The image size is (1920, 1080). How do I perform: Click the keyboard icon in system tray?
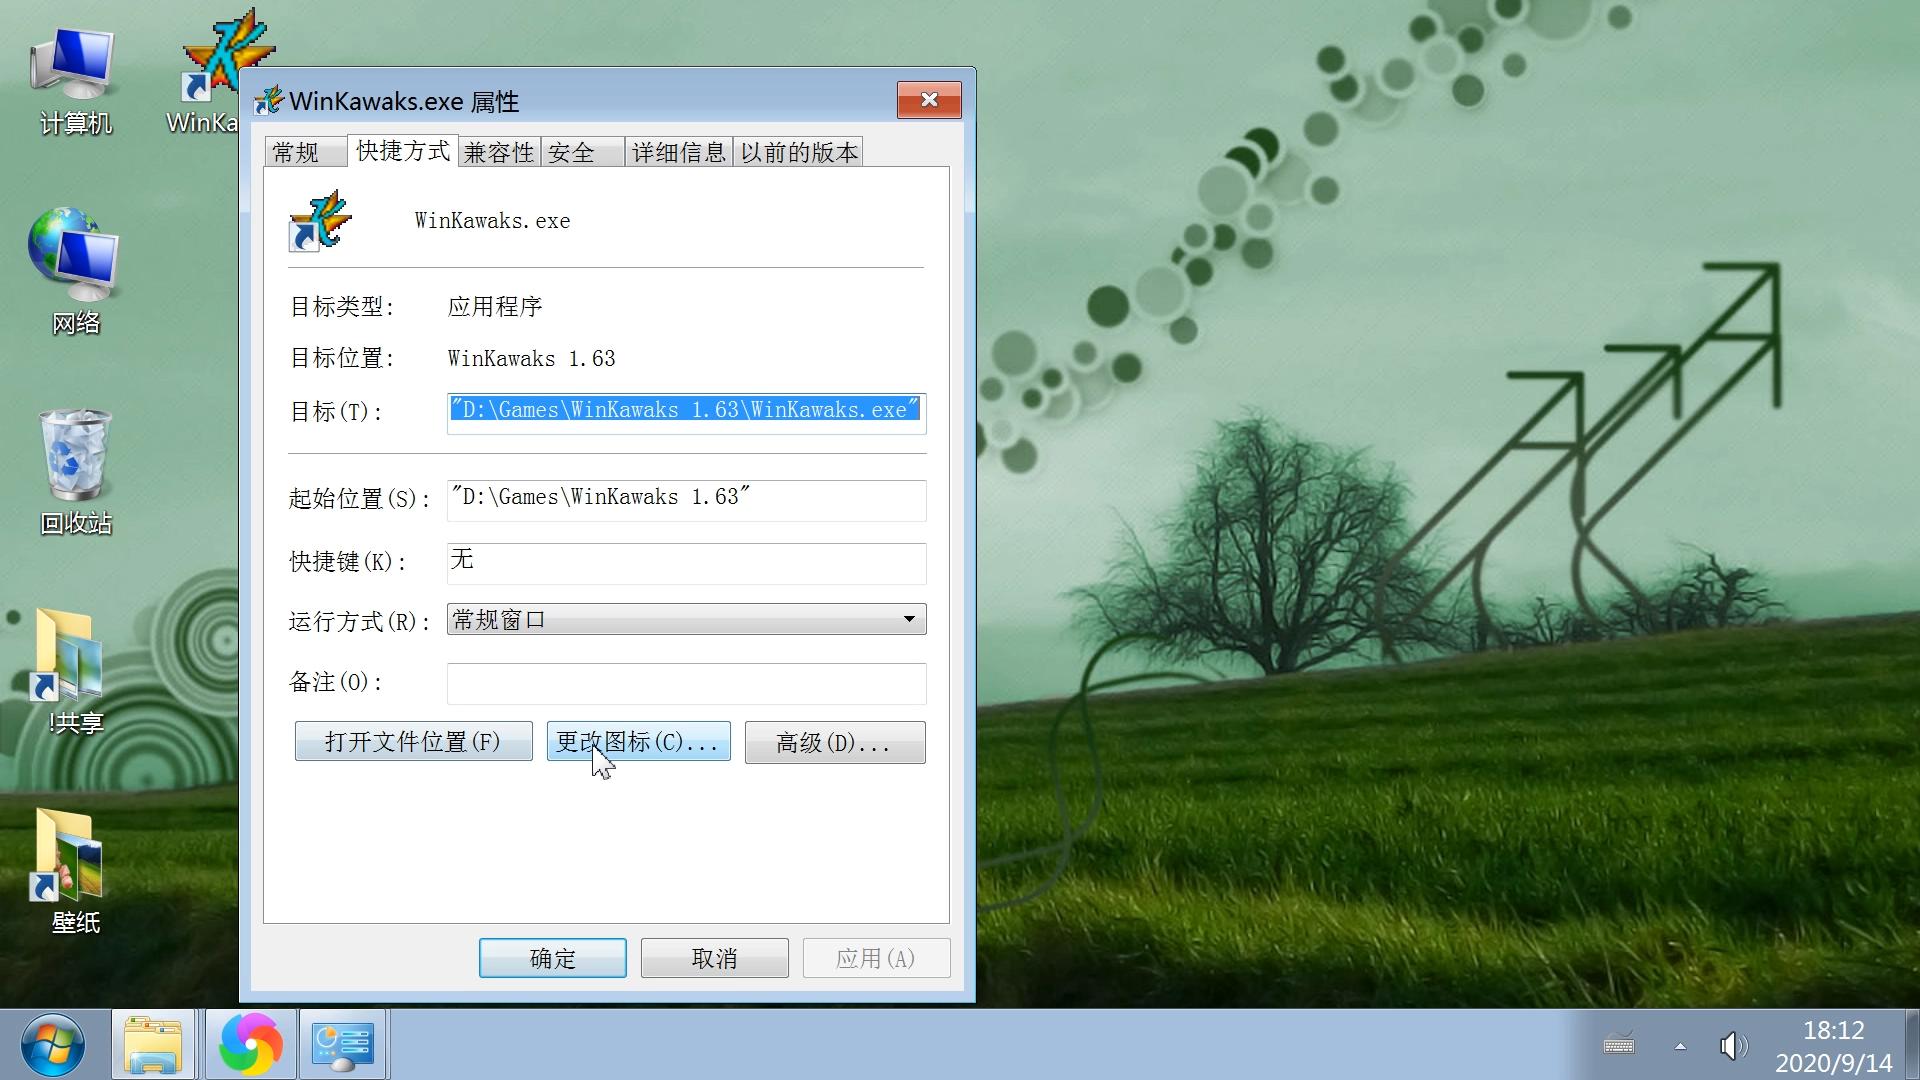click(1620, 1045)
